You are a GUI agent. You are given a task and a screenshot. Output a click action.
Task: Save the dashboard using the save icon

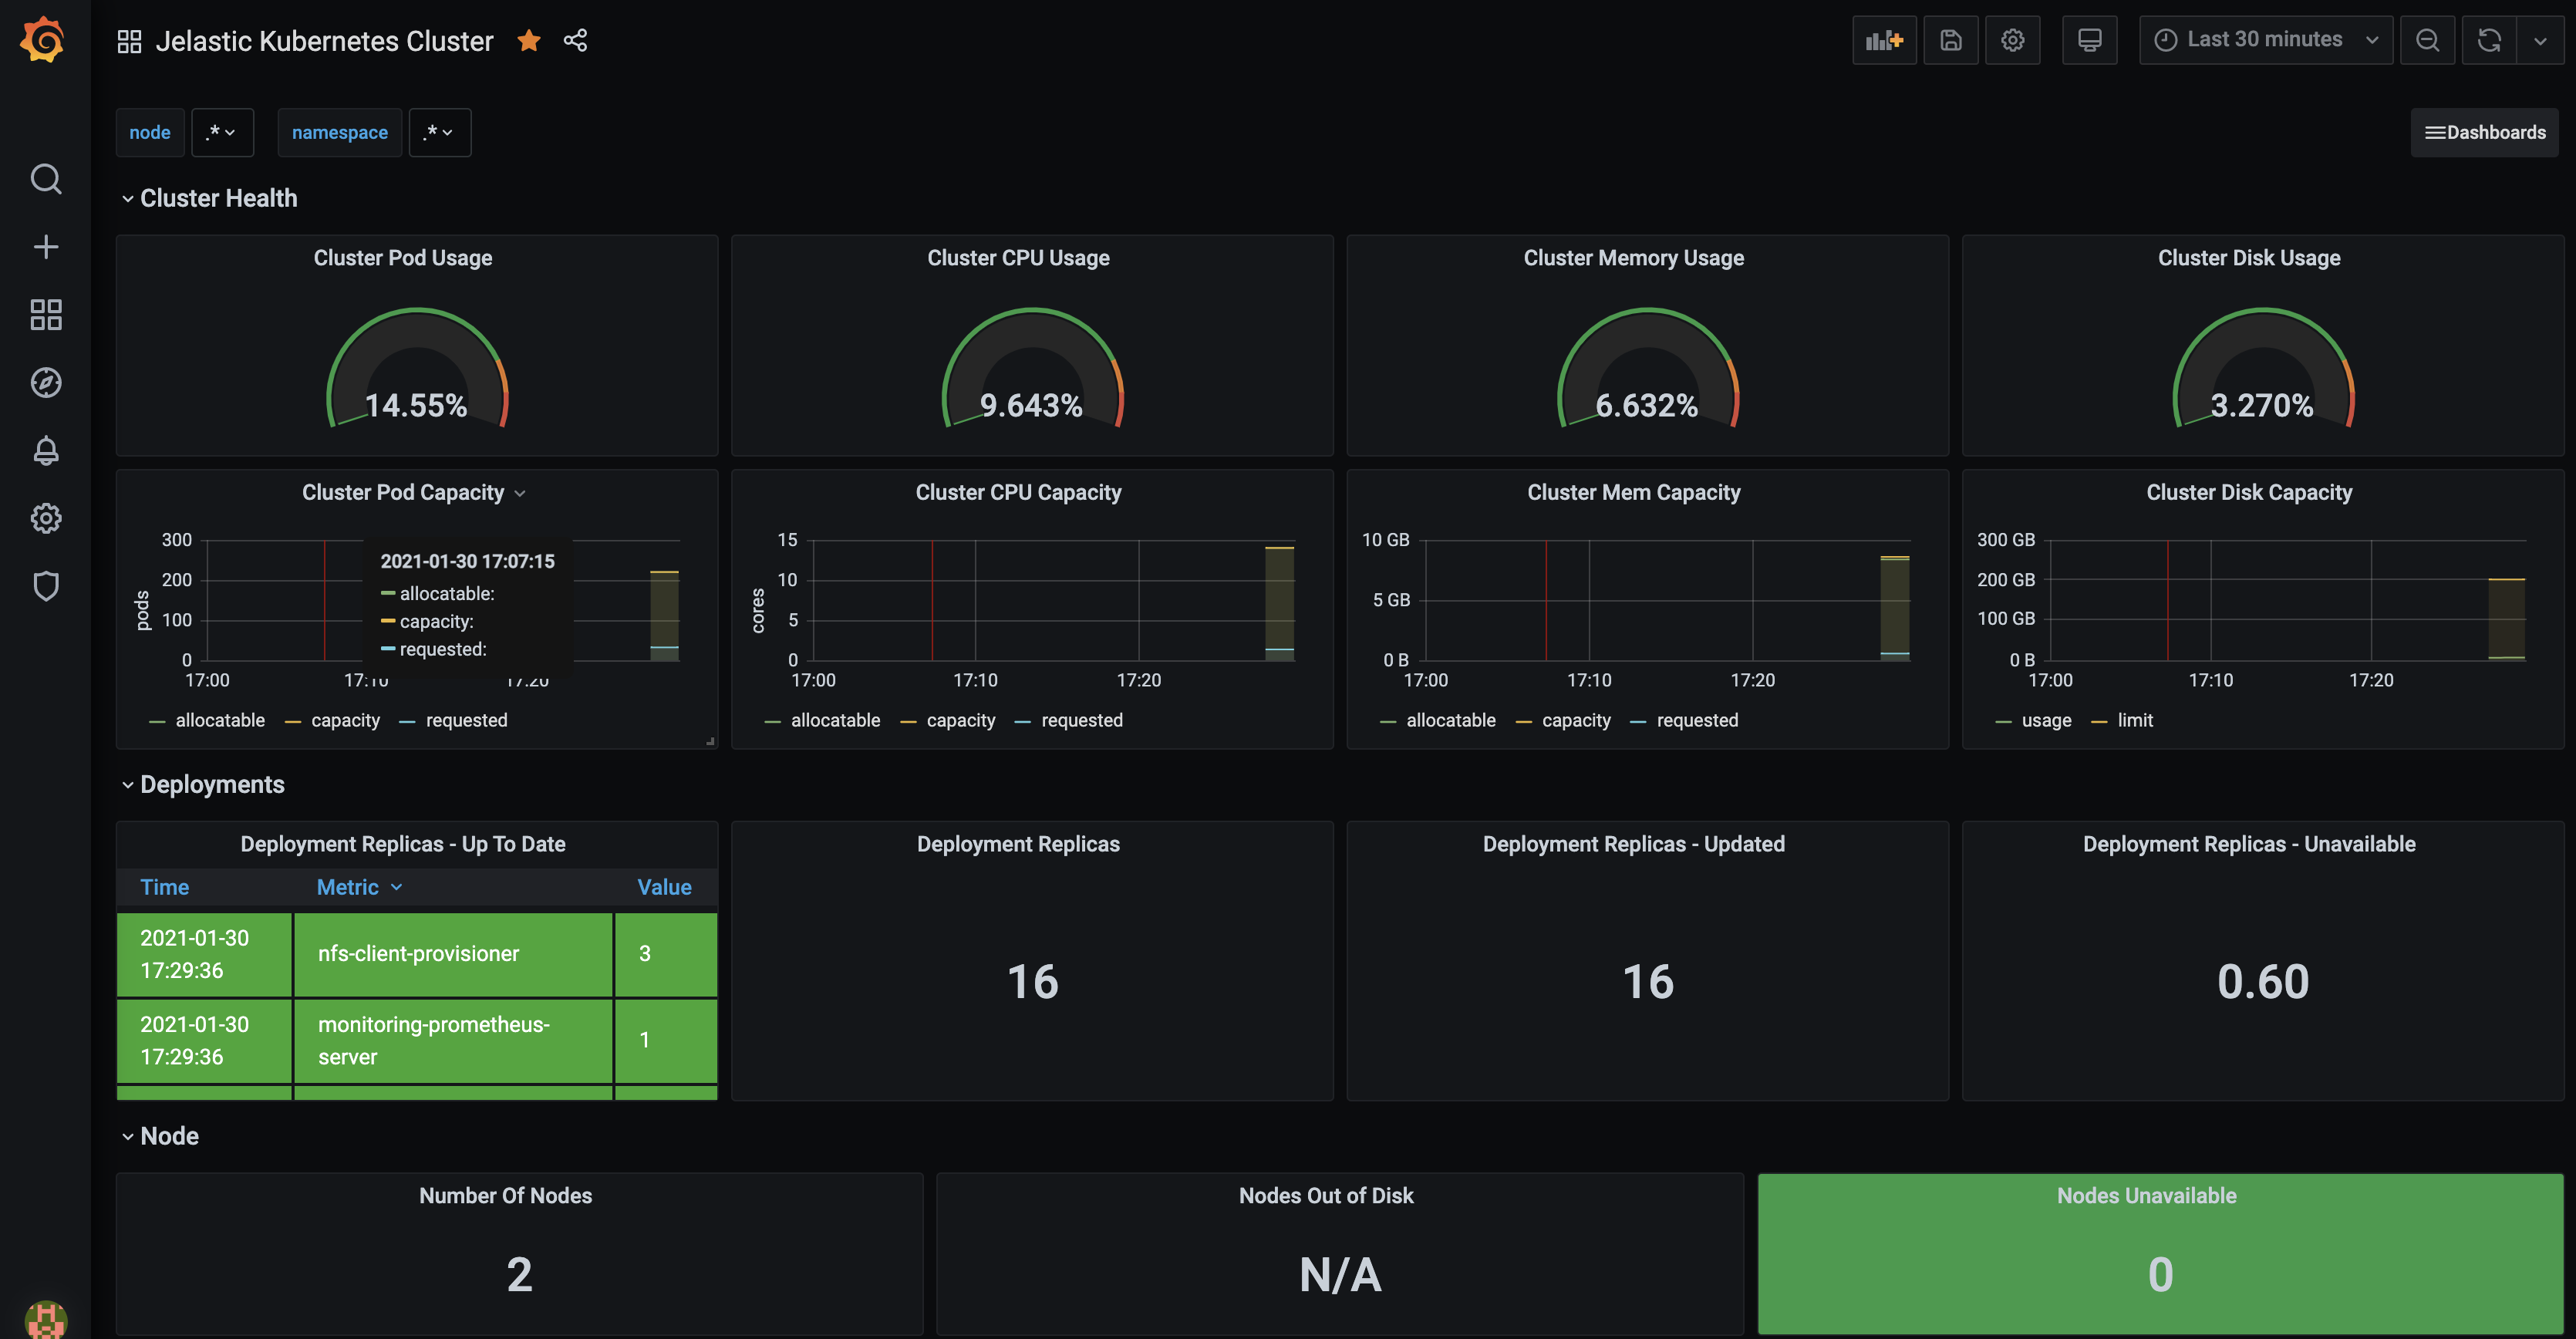(x=1951, y=40)
